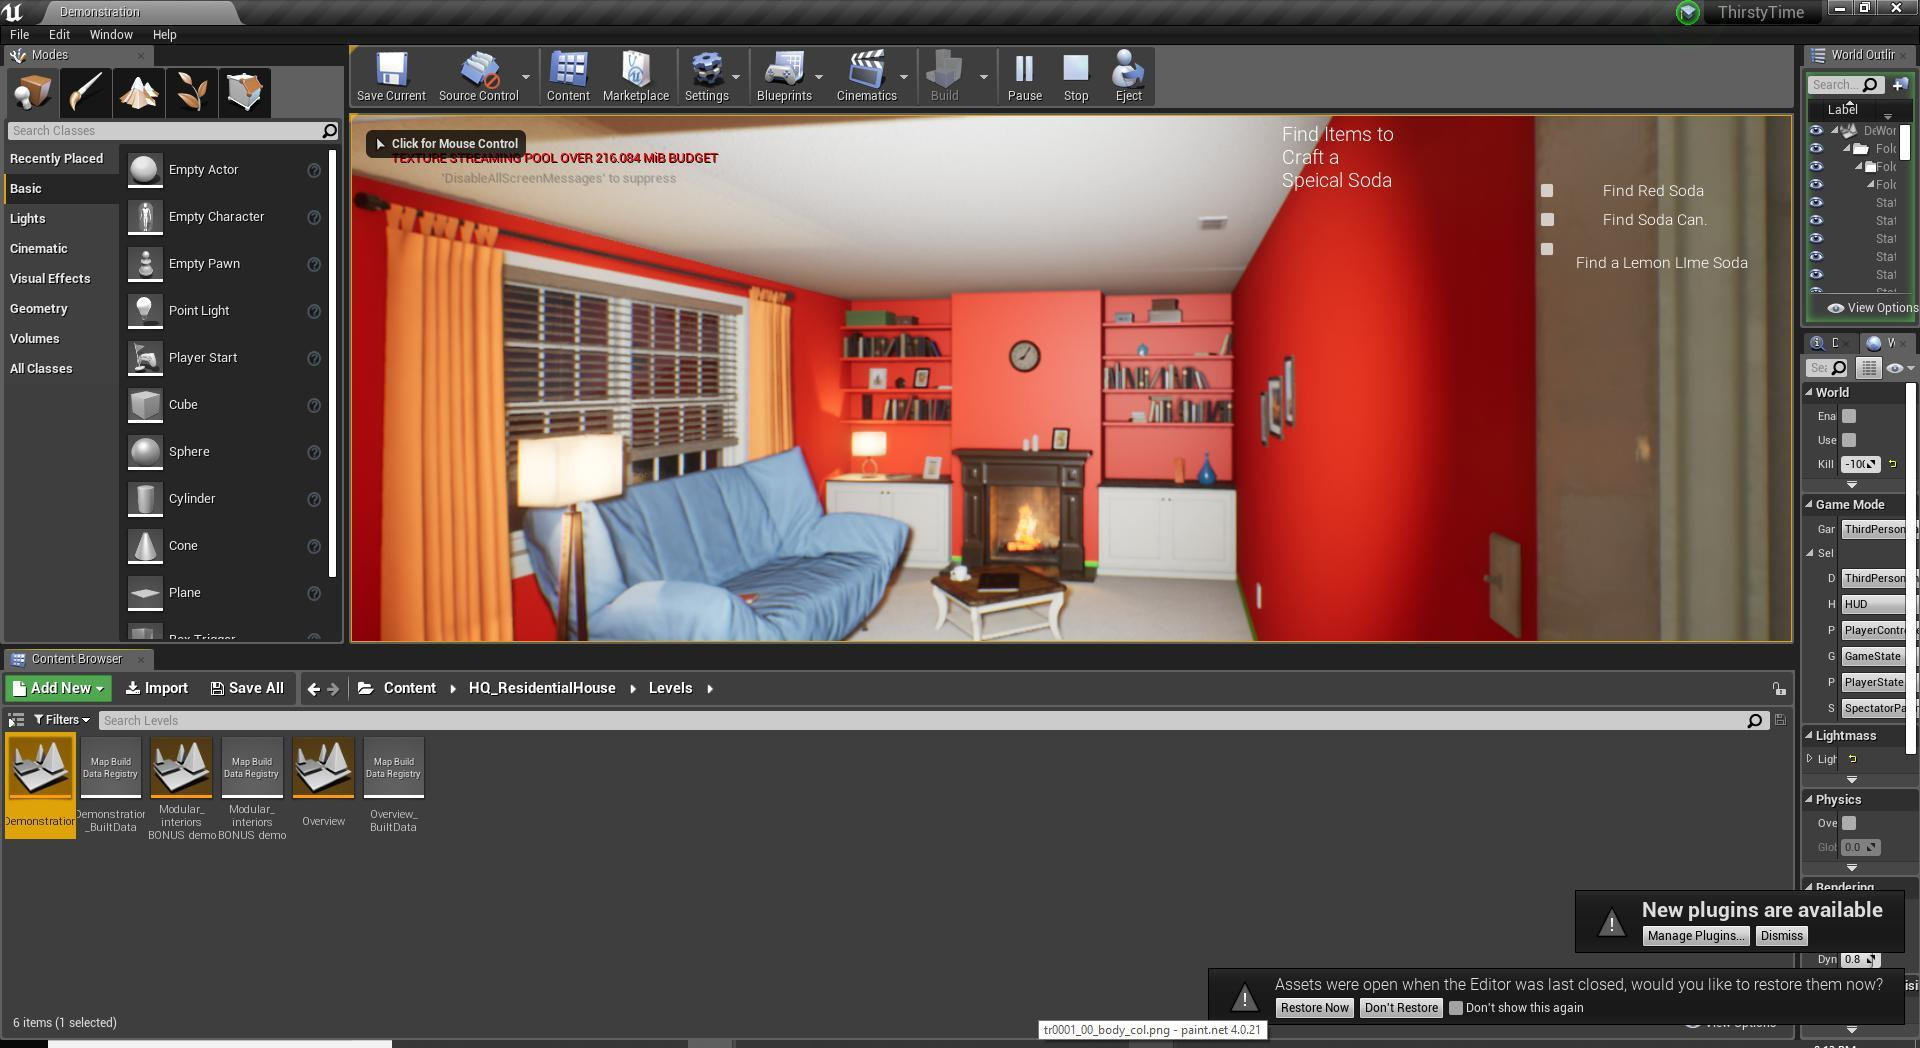Open the Window menu
Viewport: 1920px width, 1048px height.
[x=111, y=34]
